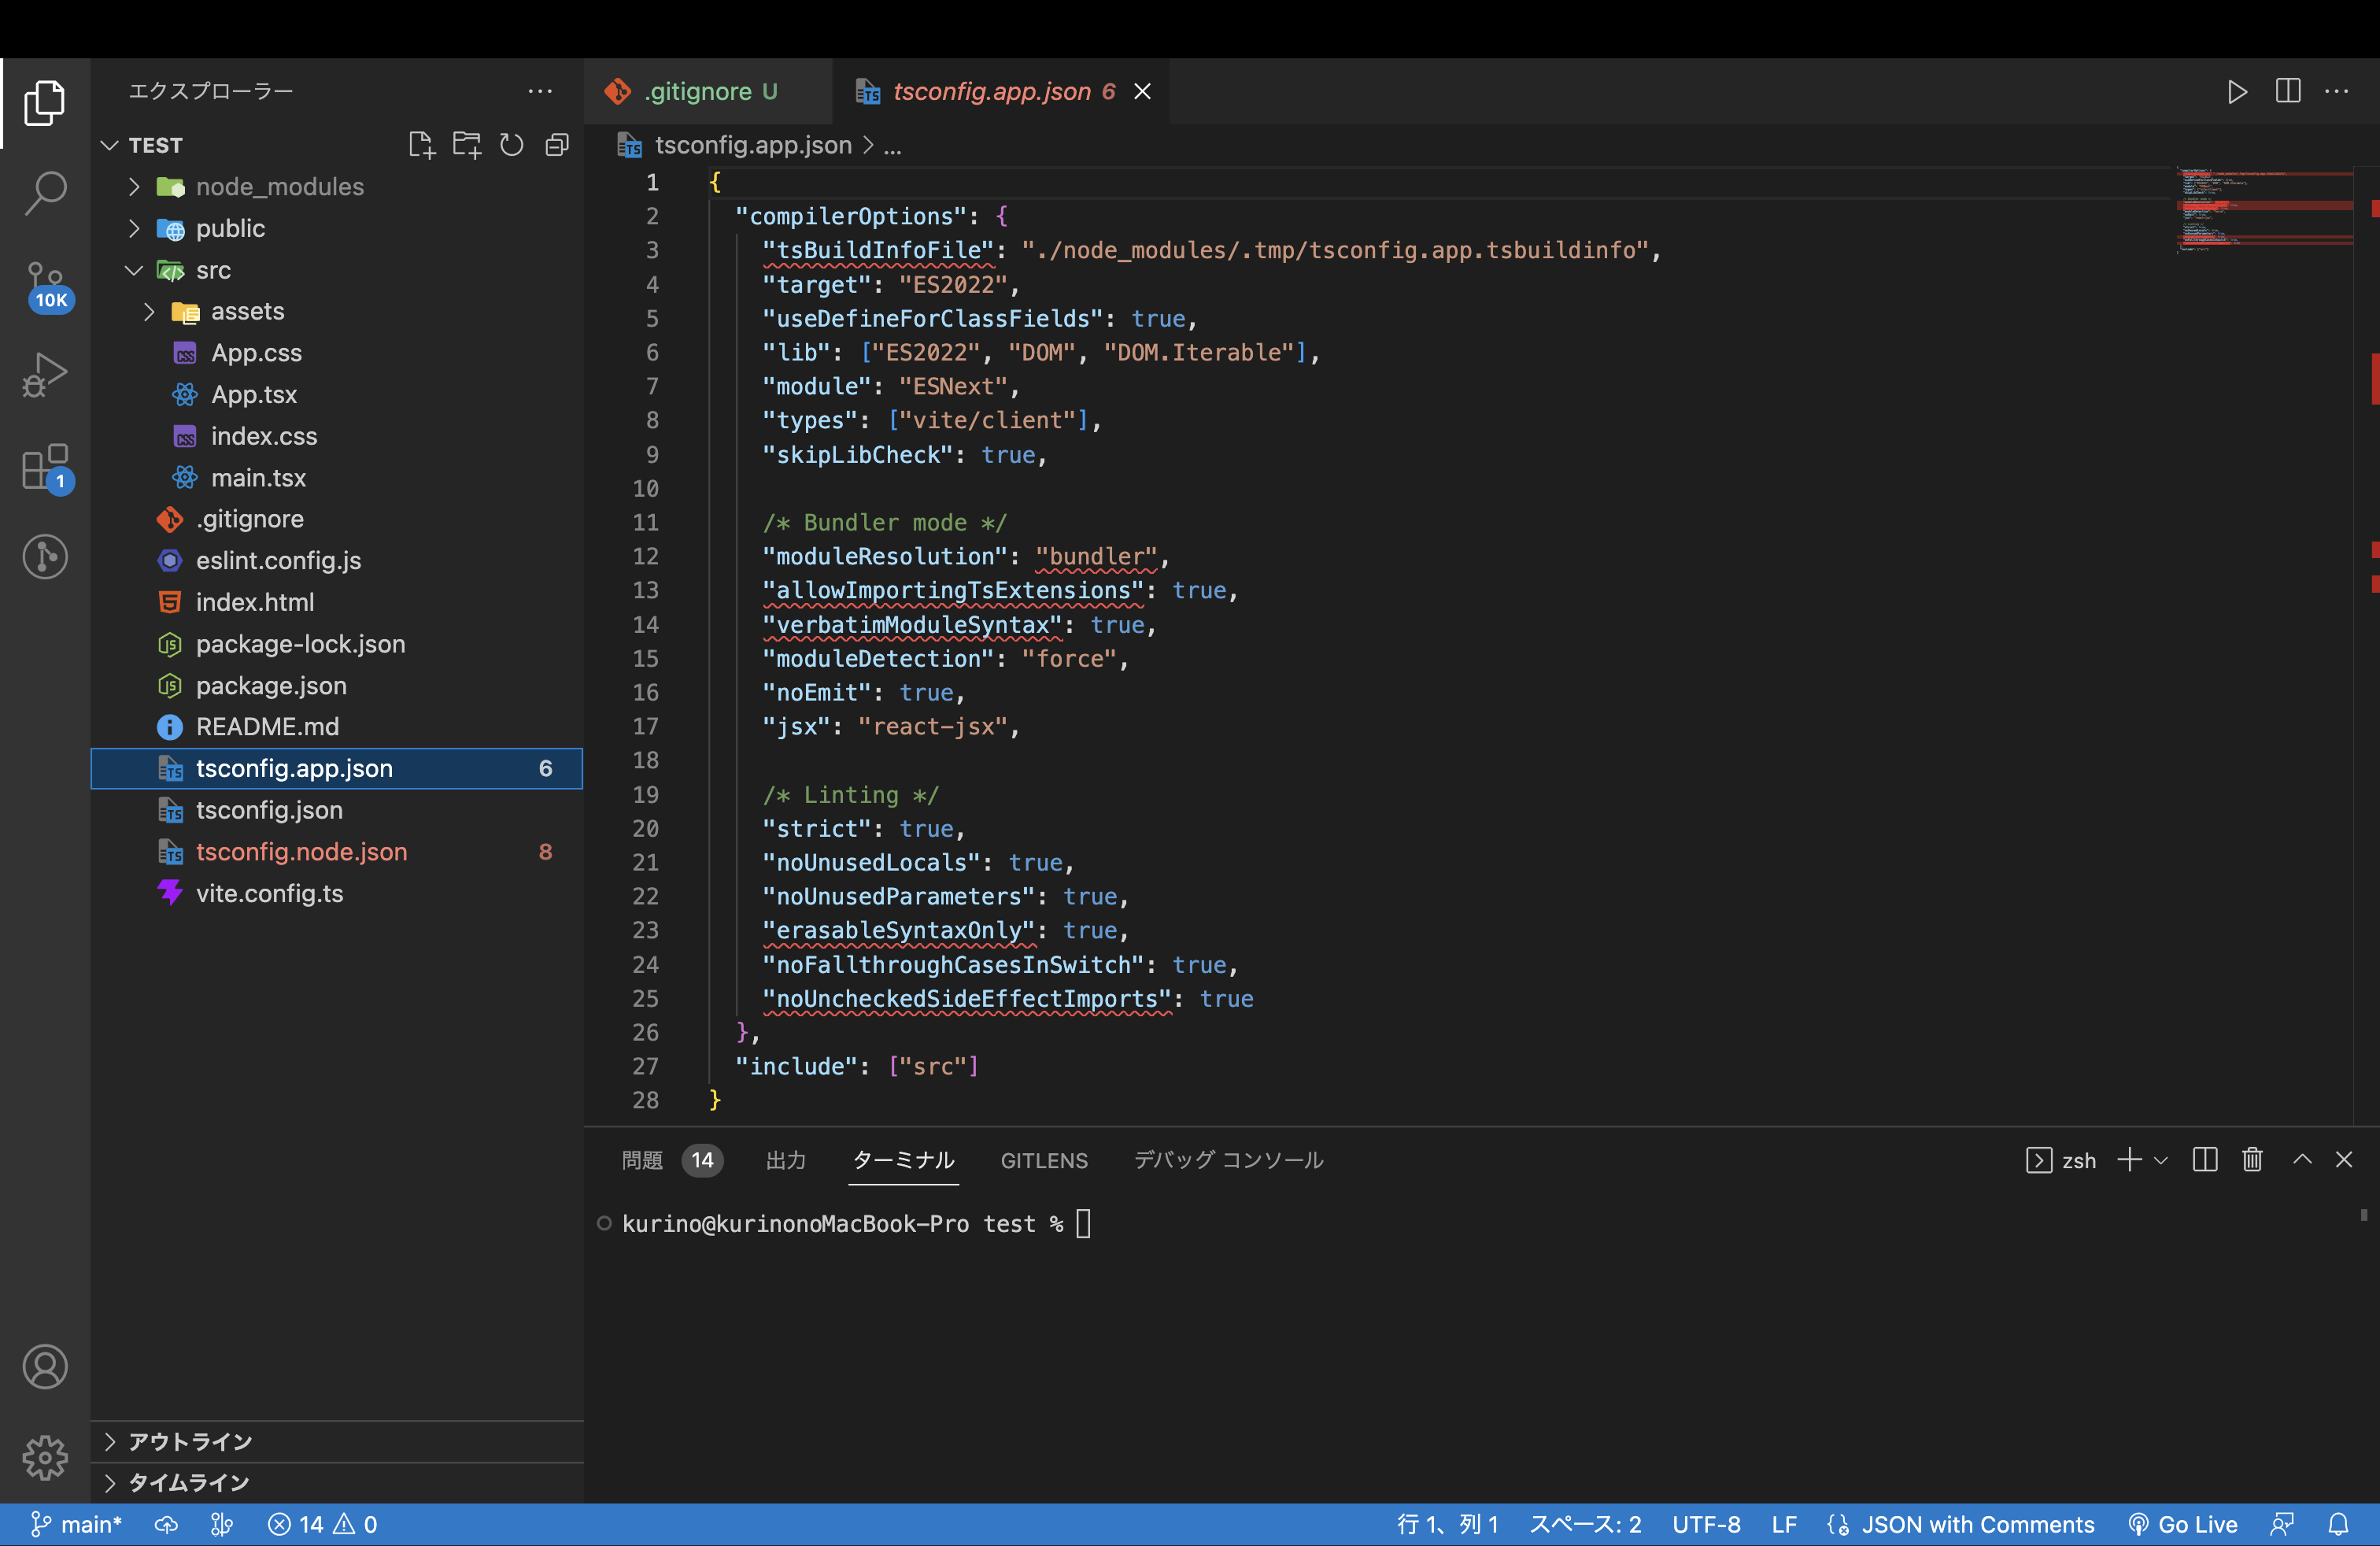The image size is (2380, 1546).
Task: Split the editor to the right
Action: (x=2287, y=91)
